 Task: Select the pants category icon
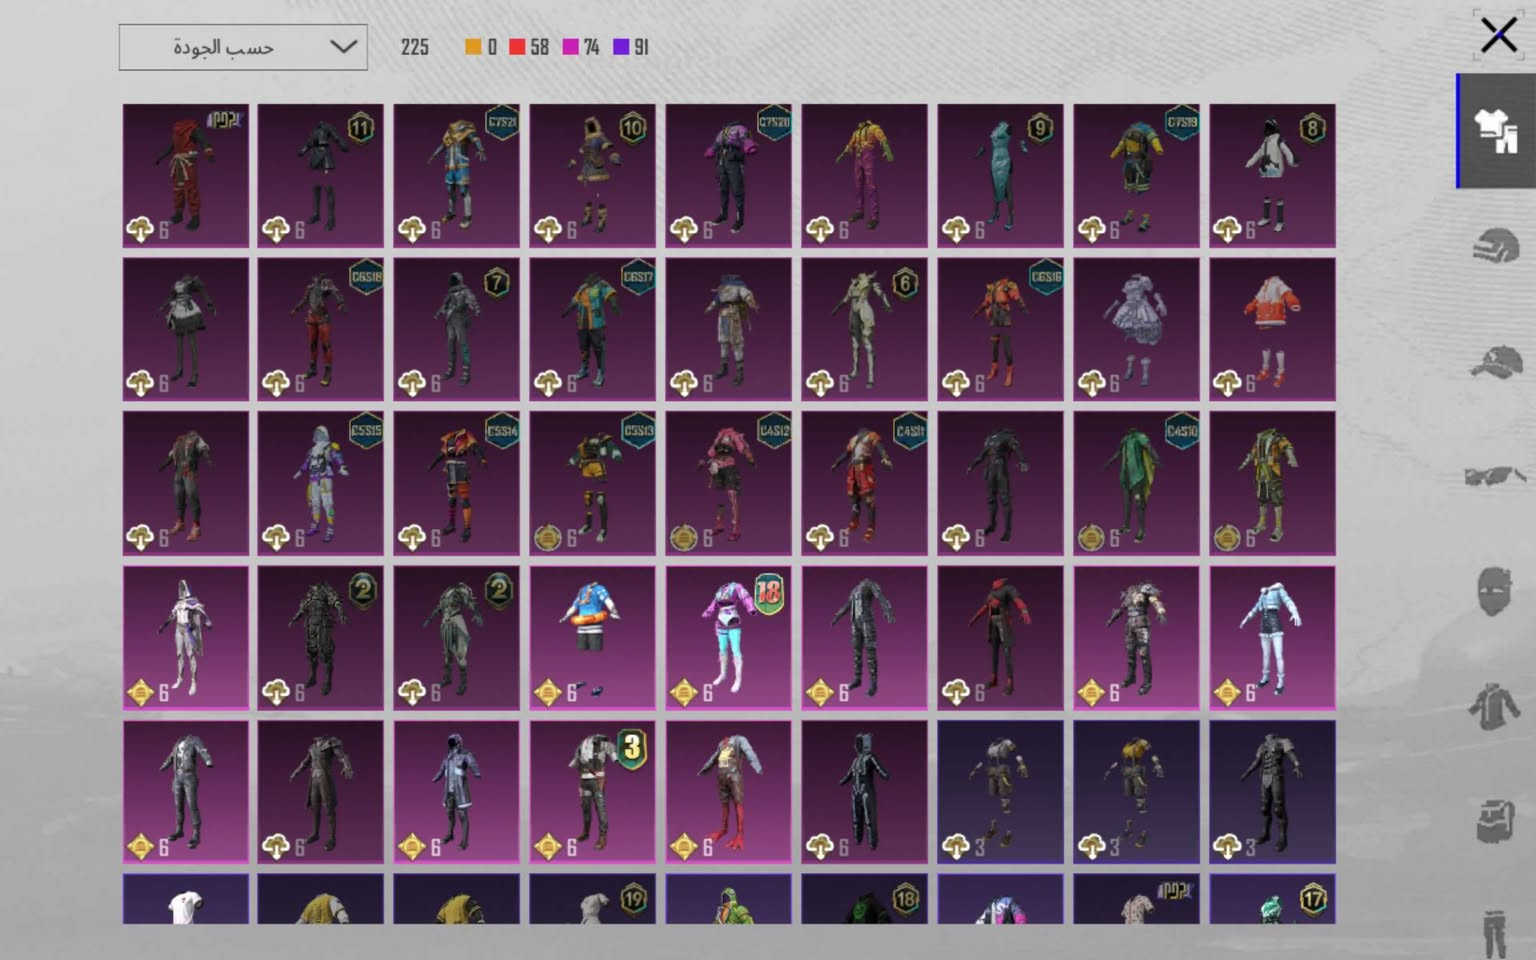(1496, 932)
